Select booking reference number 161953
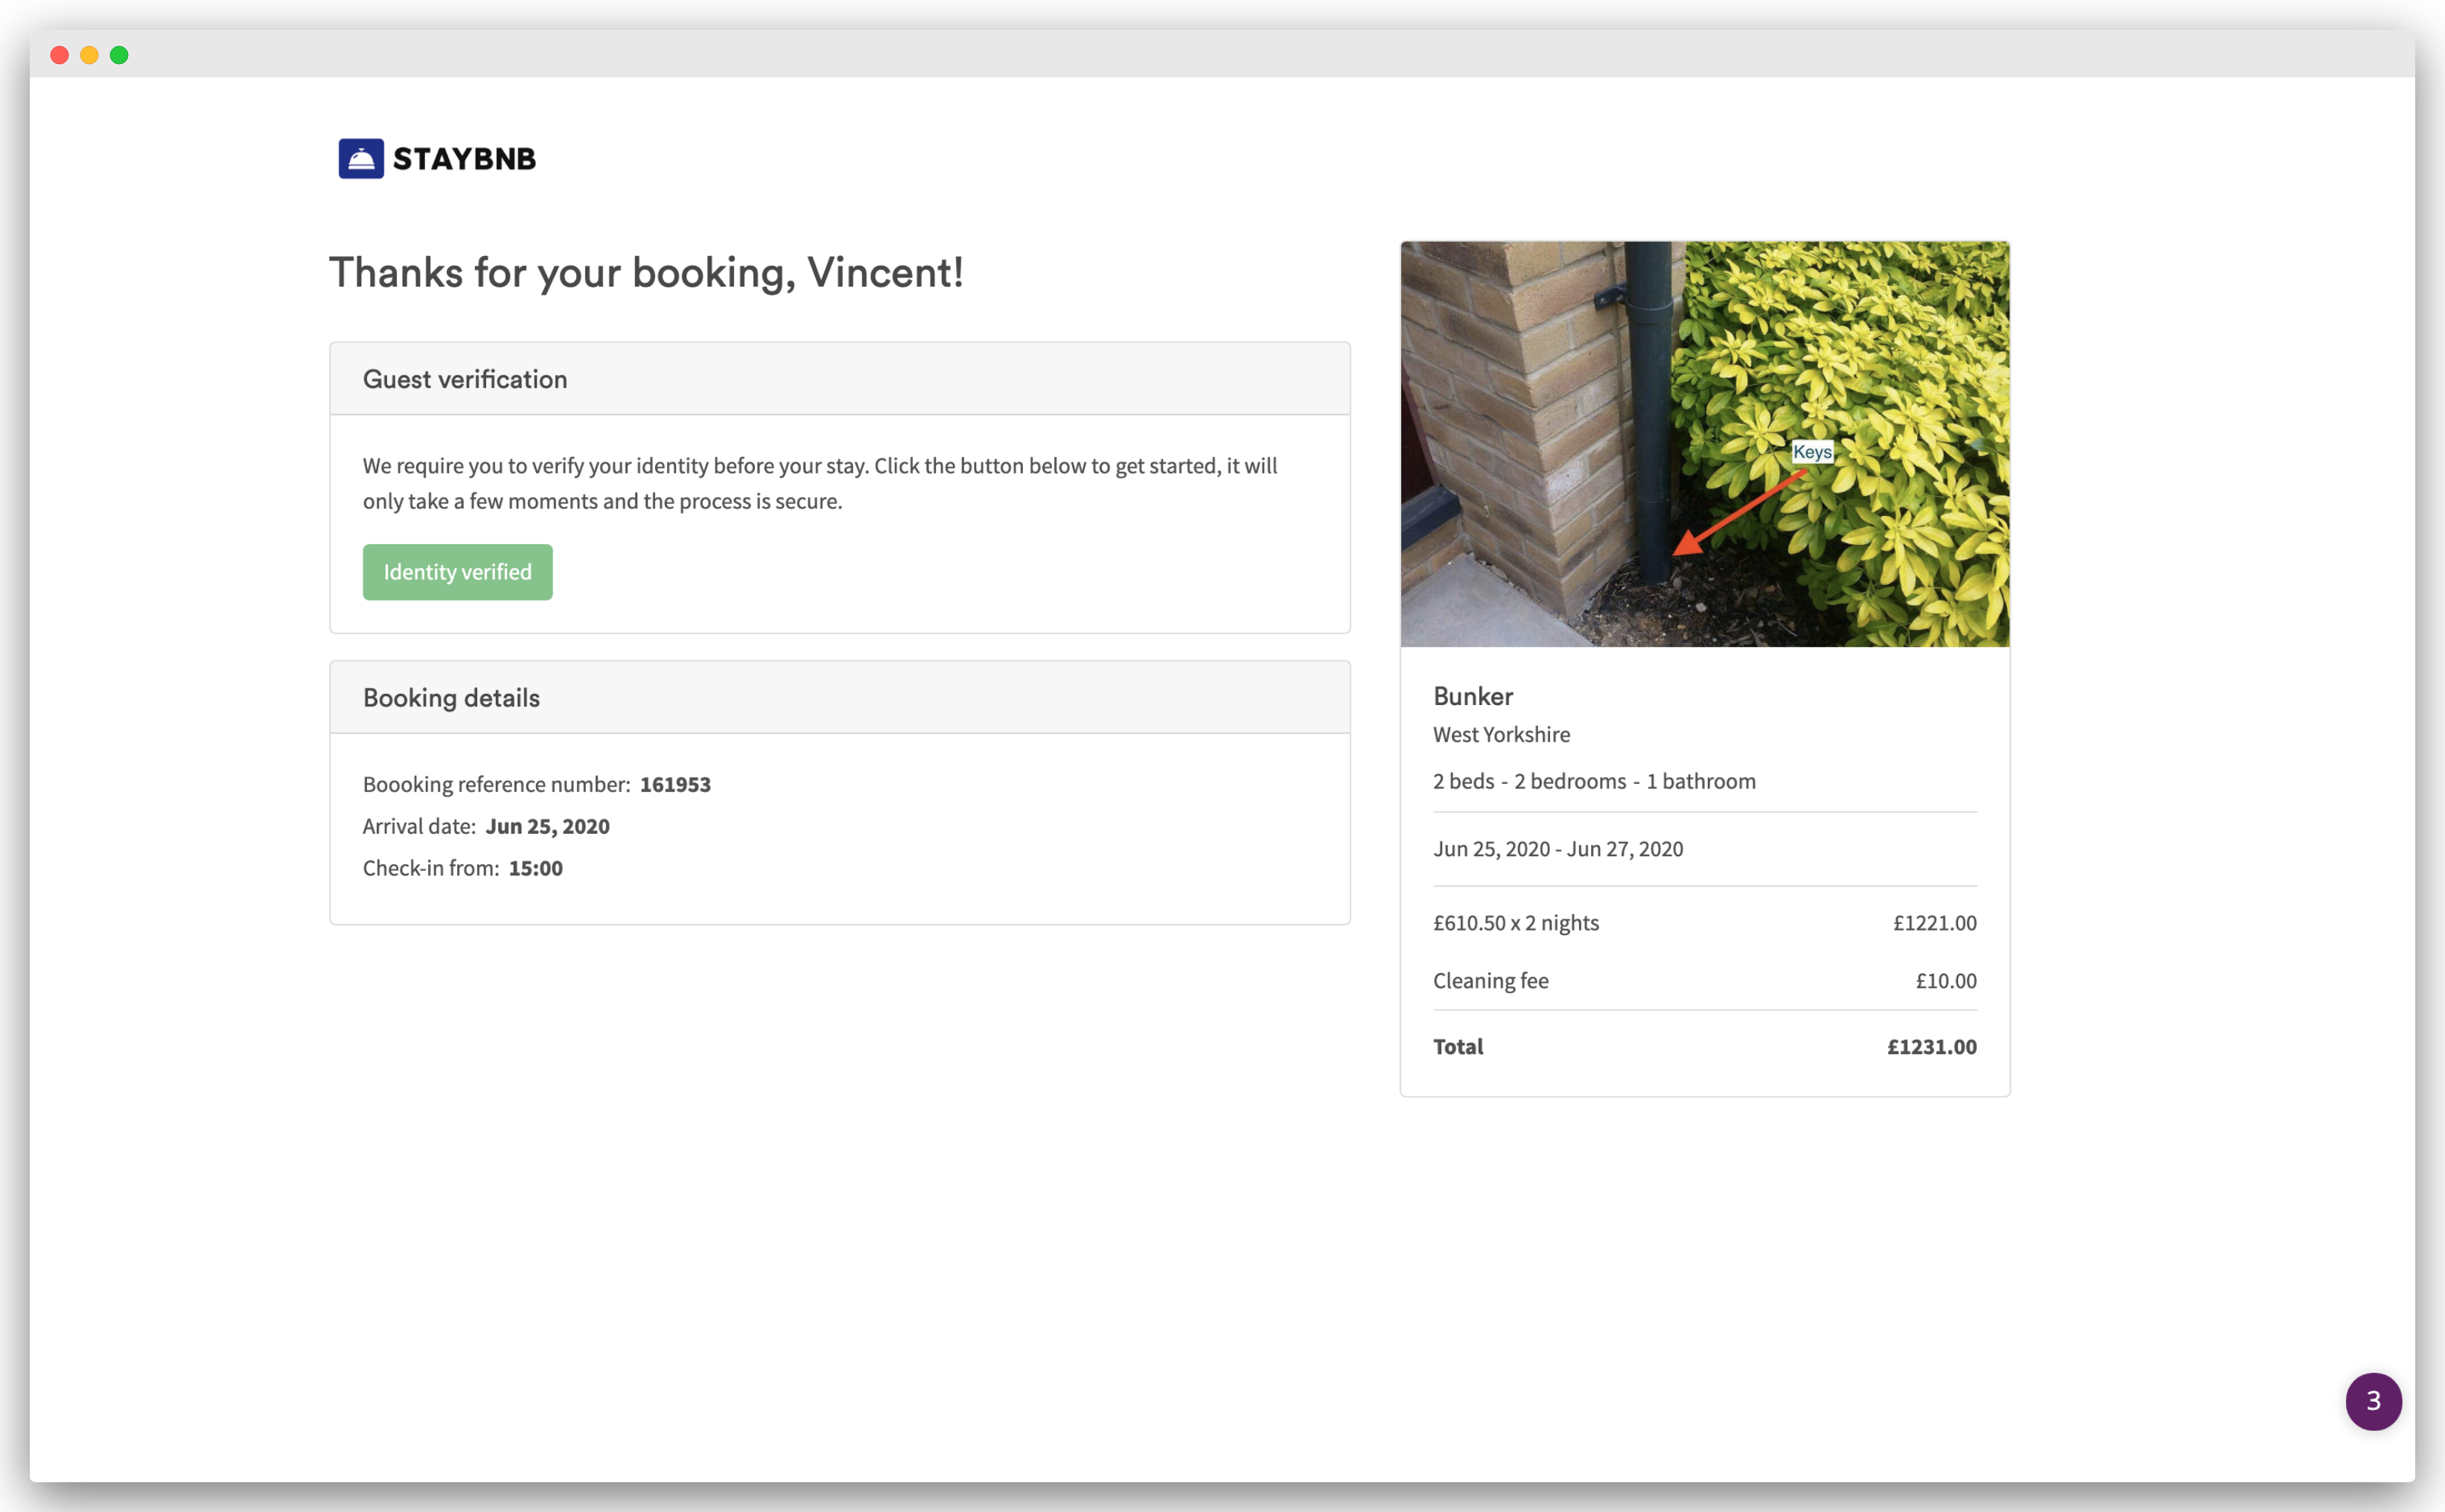Screen dimensions: 2445x1512 point(675,785)
